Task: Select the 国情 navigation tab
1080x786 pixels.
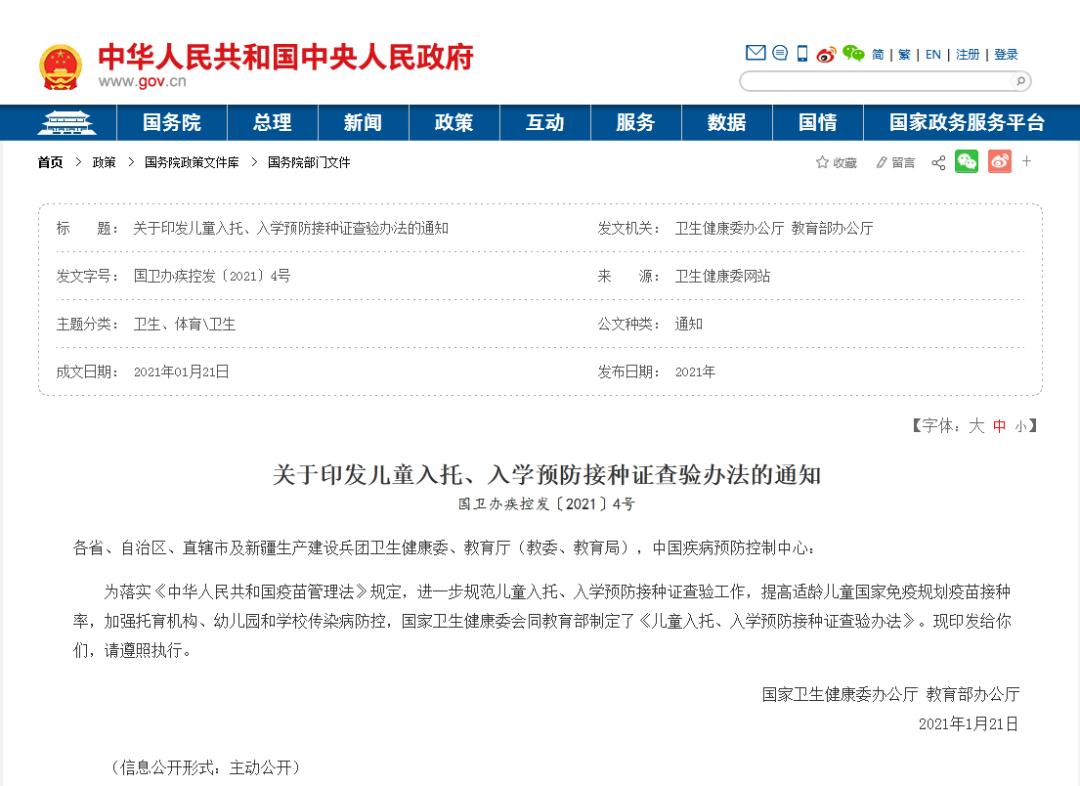Action: pyautogui.click(x=817, y=122)
